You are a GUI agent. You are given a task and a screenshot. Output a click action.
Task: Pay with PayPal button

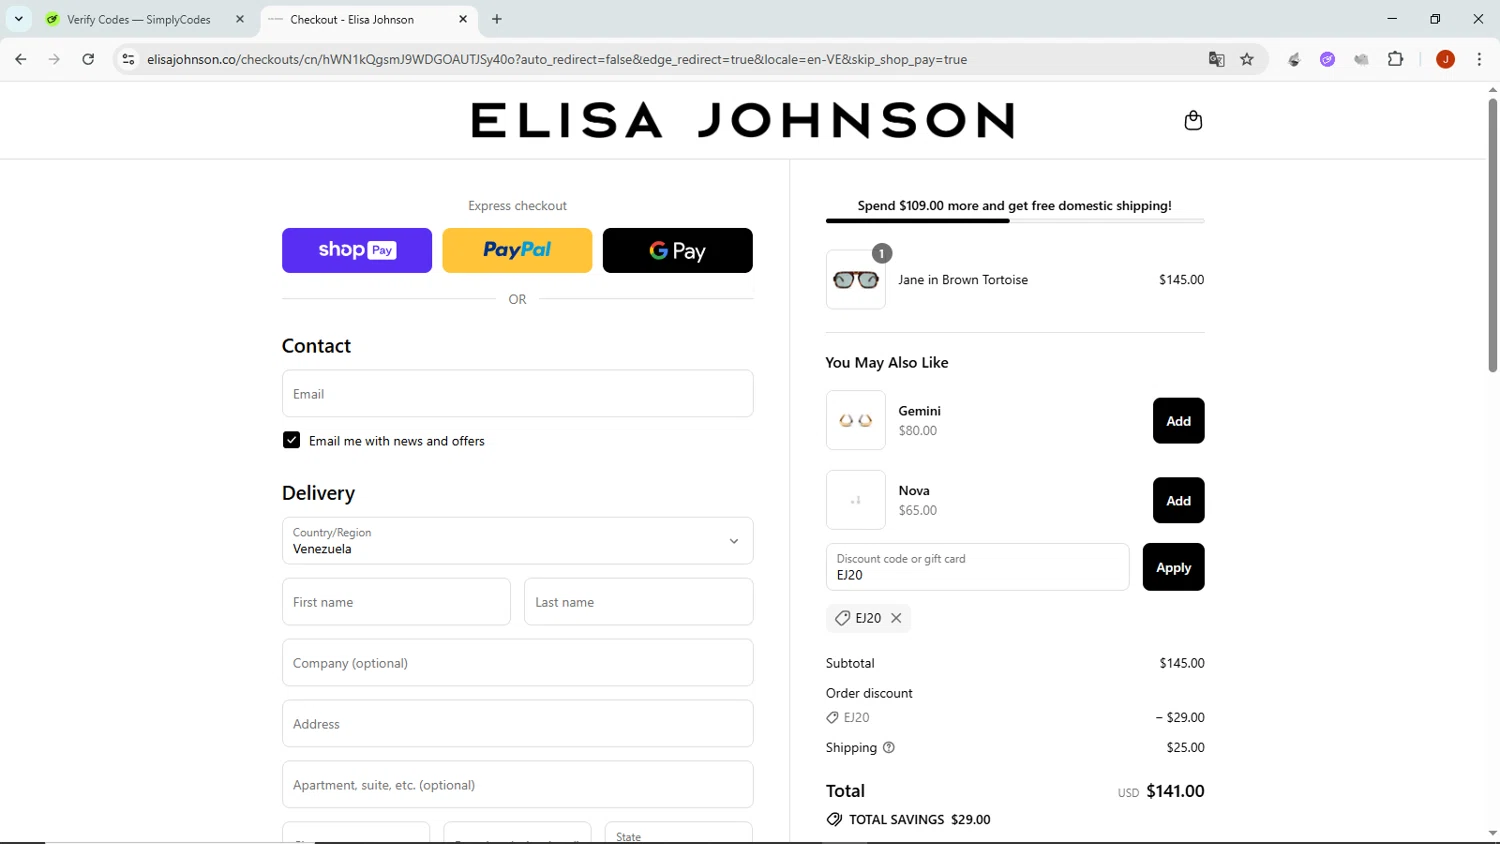(517, 250)
